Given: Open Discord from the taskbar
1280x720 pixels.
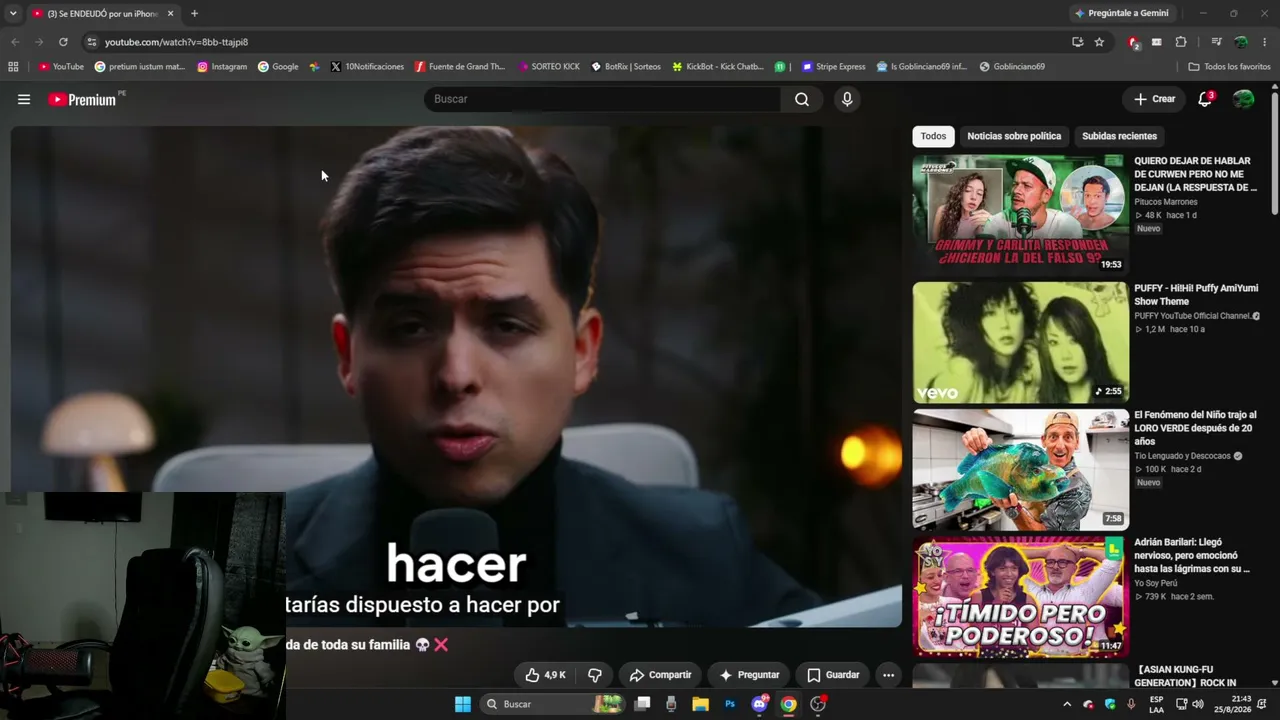Looking at the screenshot, I should pos(759,704).
